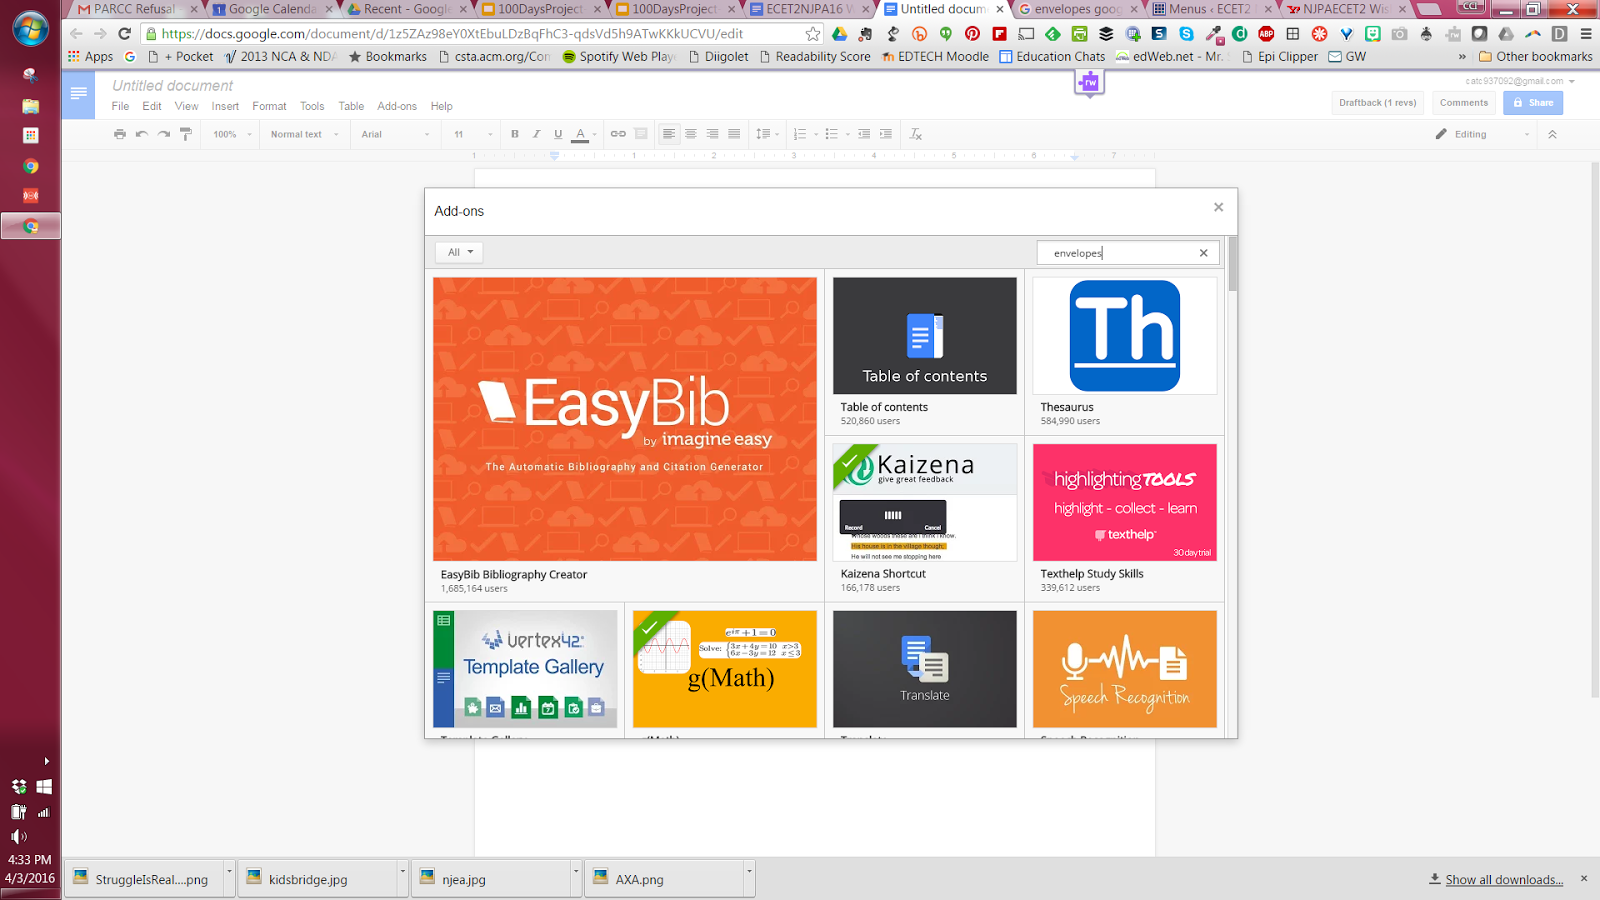
Task: Click increase indent icon
Action: pyautogui.click(x=886, y=134)
